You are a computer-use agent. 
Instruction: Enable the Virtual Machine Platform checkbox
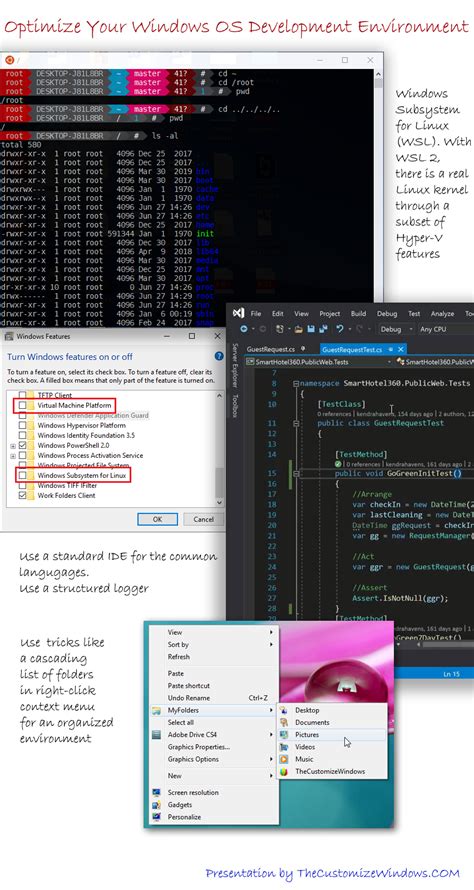(x=23, y=405)
